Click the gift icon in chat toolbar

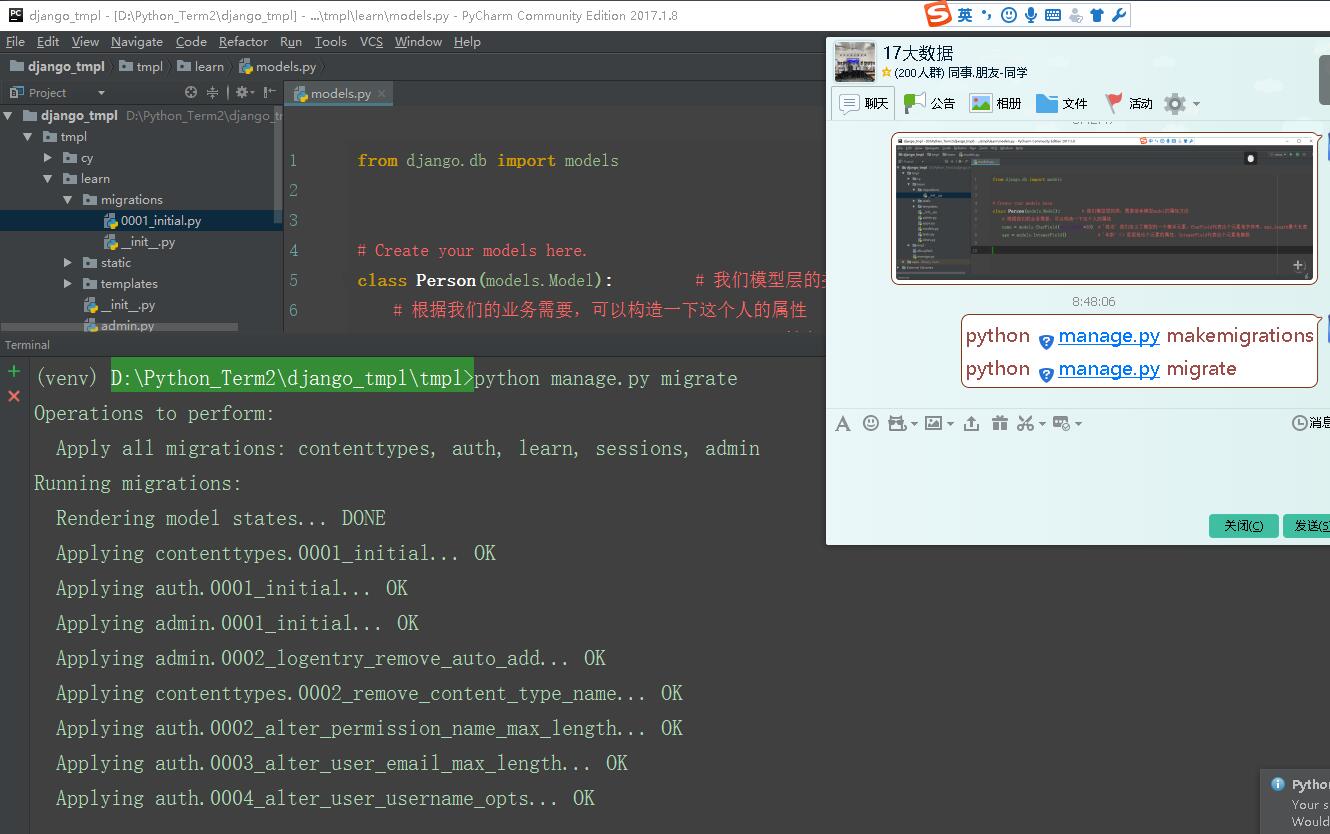pyautogui.click(x=999, y=423)
